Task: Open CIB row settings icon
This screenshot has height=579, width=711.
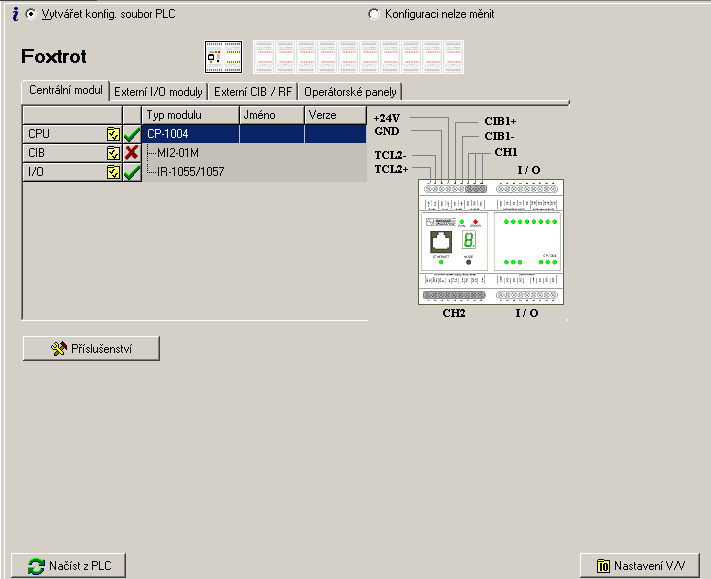Action: tap(113, 153)
